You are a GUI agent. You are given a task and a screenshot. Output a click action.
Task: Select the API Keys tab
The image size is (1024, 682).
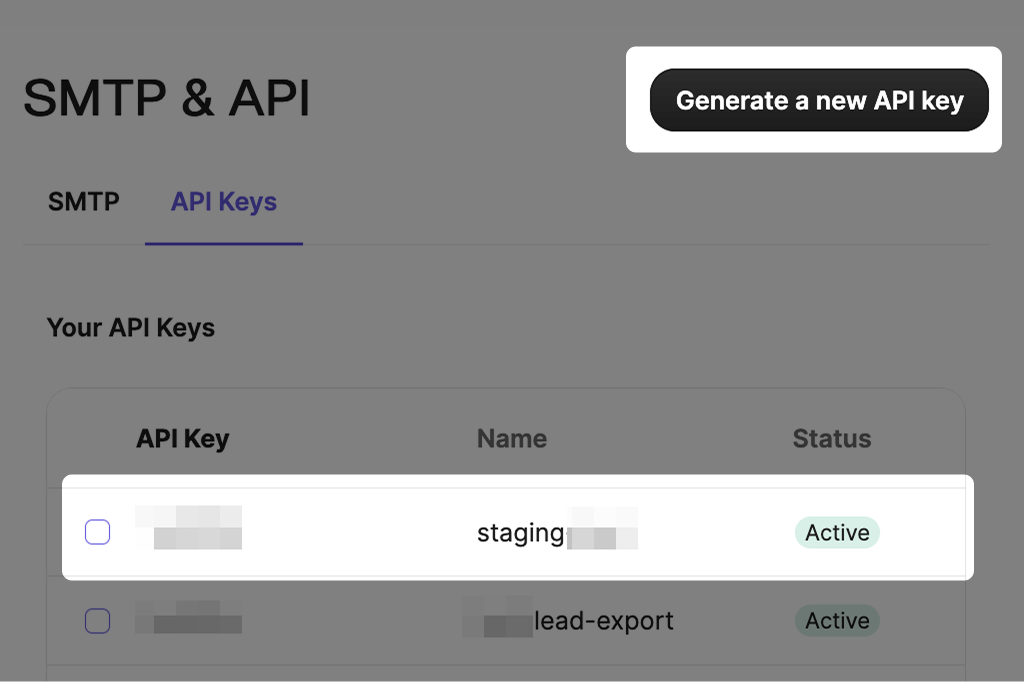point(224,202)
